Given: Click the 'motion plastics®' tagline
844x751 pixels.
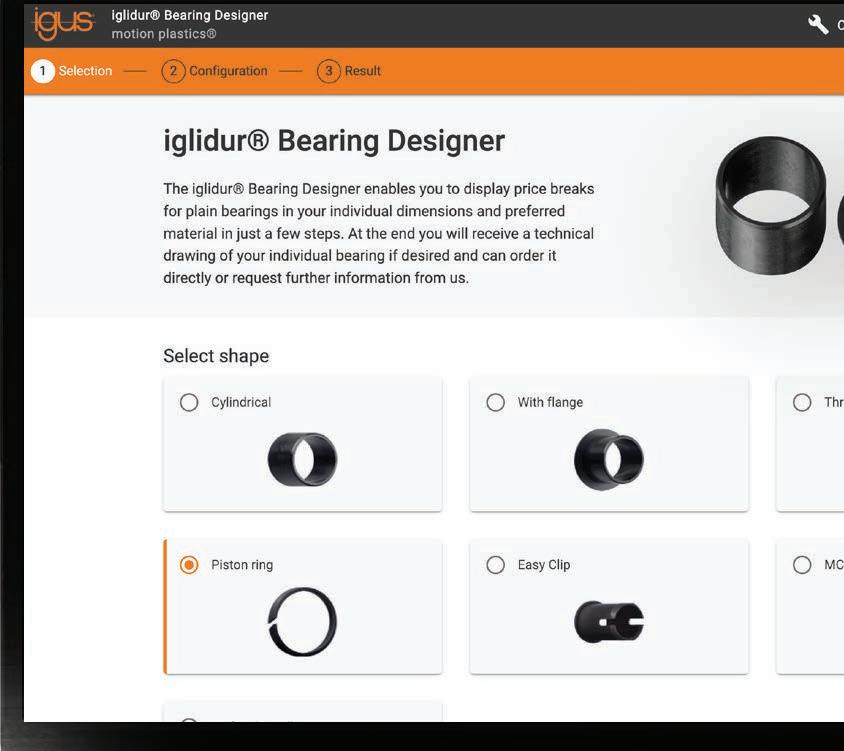Looking at the screenshot, I should click(x=164, y=34).
